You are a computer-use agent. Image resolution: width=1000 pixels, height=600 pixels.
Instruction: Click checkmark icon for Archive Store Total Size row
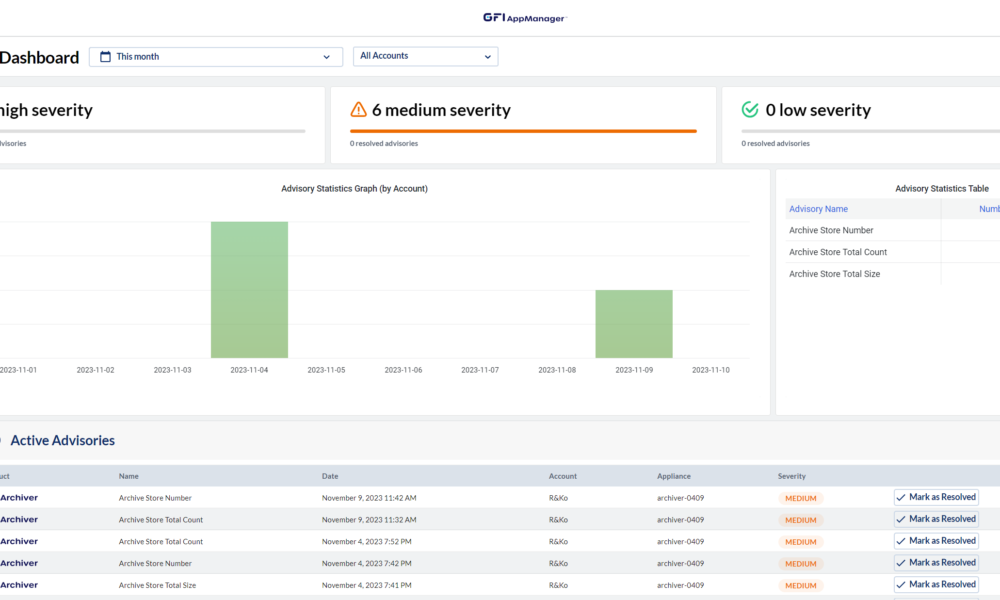[901, 585]
